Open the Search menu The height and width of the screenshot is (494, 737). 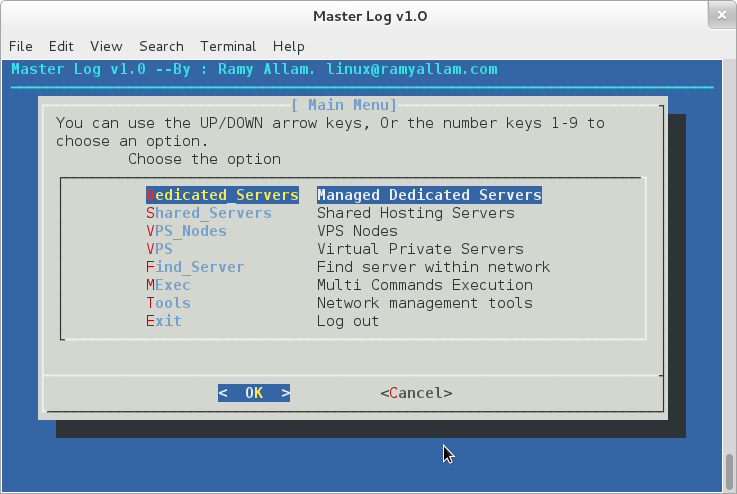pos(161,46)
